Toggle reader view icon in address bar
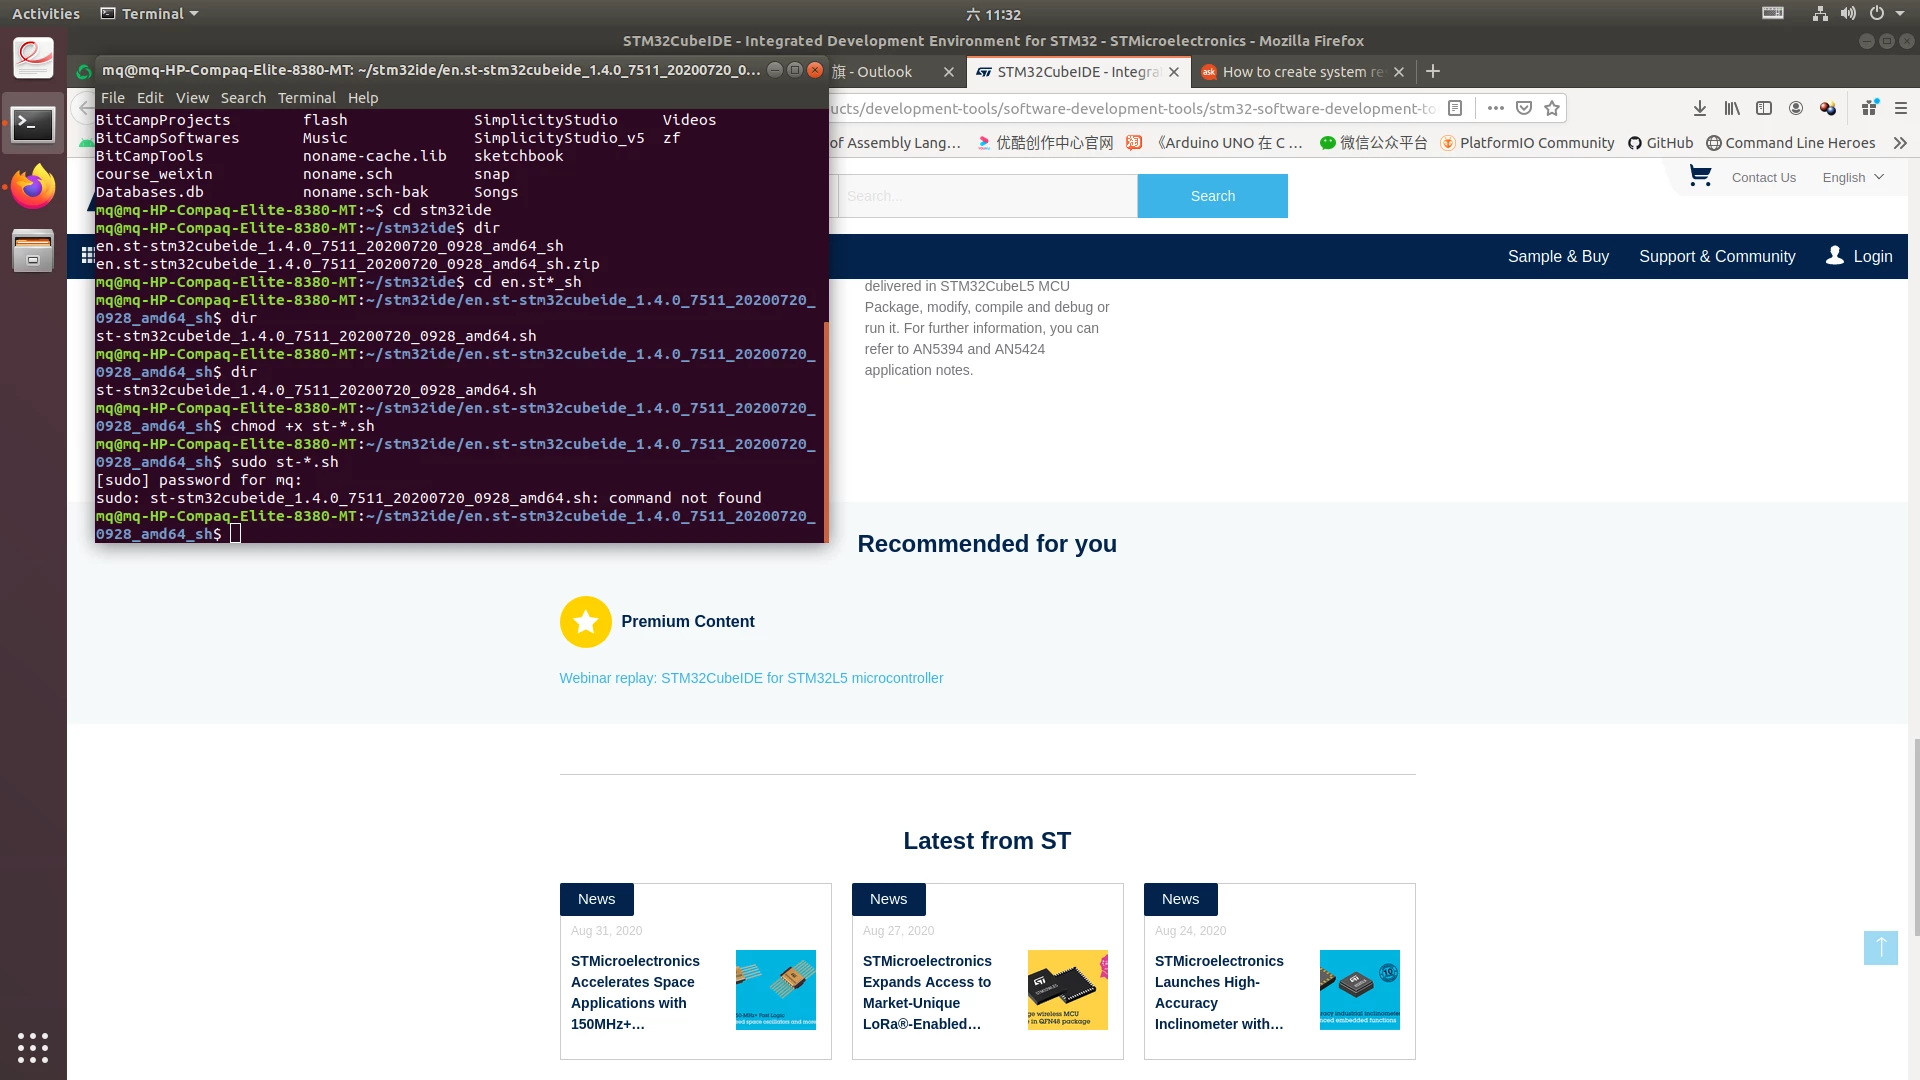 tap(1456, 108)
